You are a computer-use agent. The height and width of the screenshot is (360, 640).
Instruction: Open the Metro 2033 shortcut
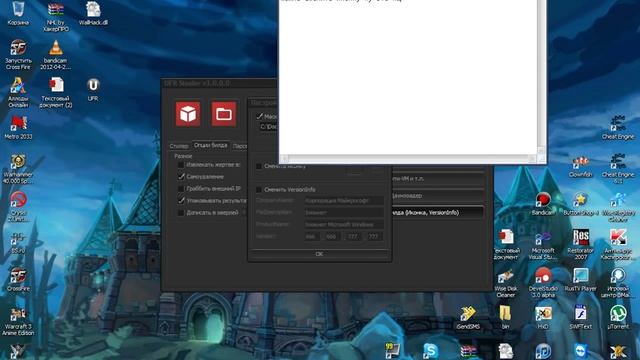point(18,127)
